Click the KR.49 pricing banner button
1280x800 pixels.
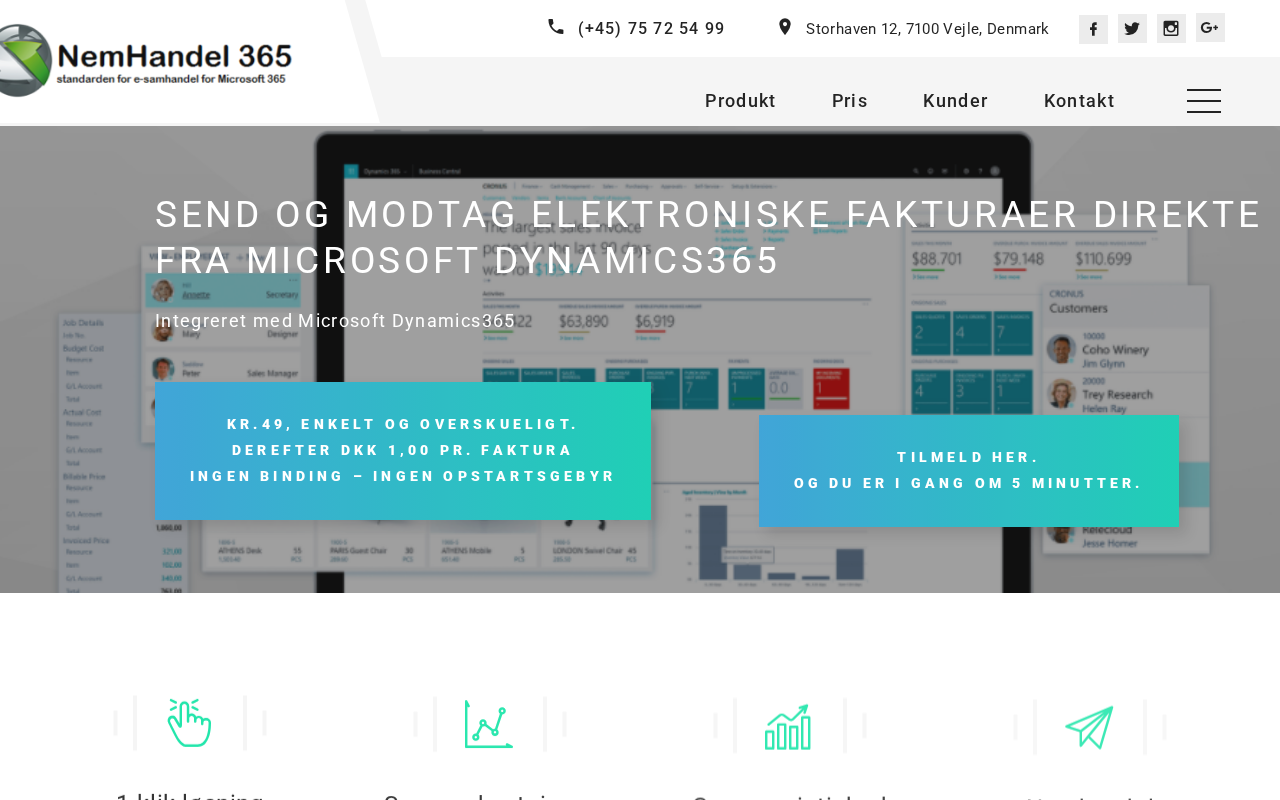[403, 451]
